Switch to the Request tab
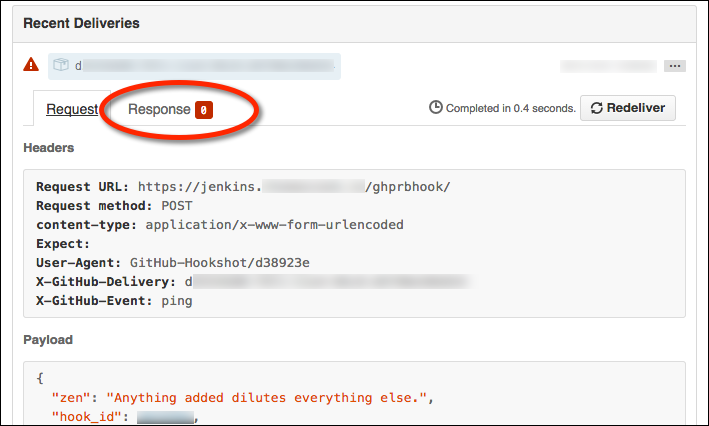Viewport: 709px width, 426px height. coord(72,109)
